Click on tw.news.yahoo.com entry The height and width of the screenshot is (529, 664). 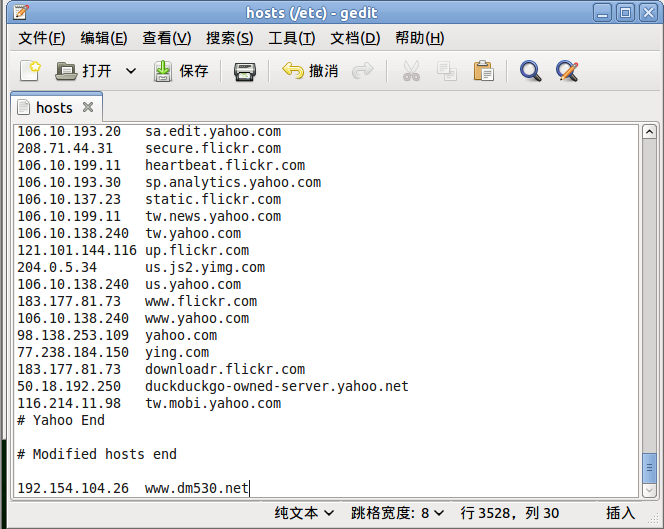point(213,216)
